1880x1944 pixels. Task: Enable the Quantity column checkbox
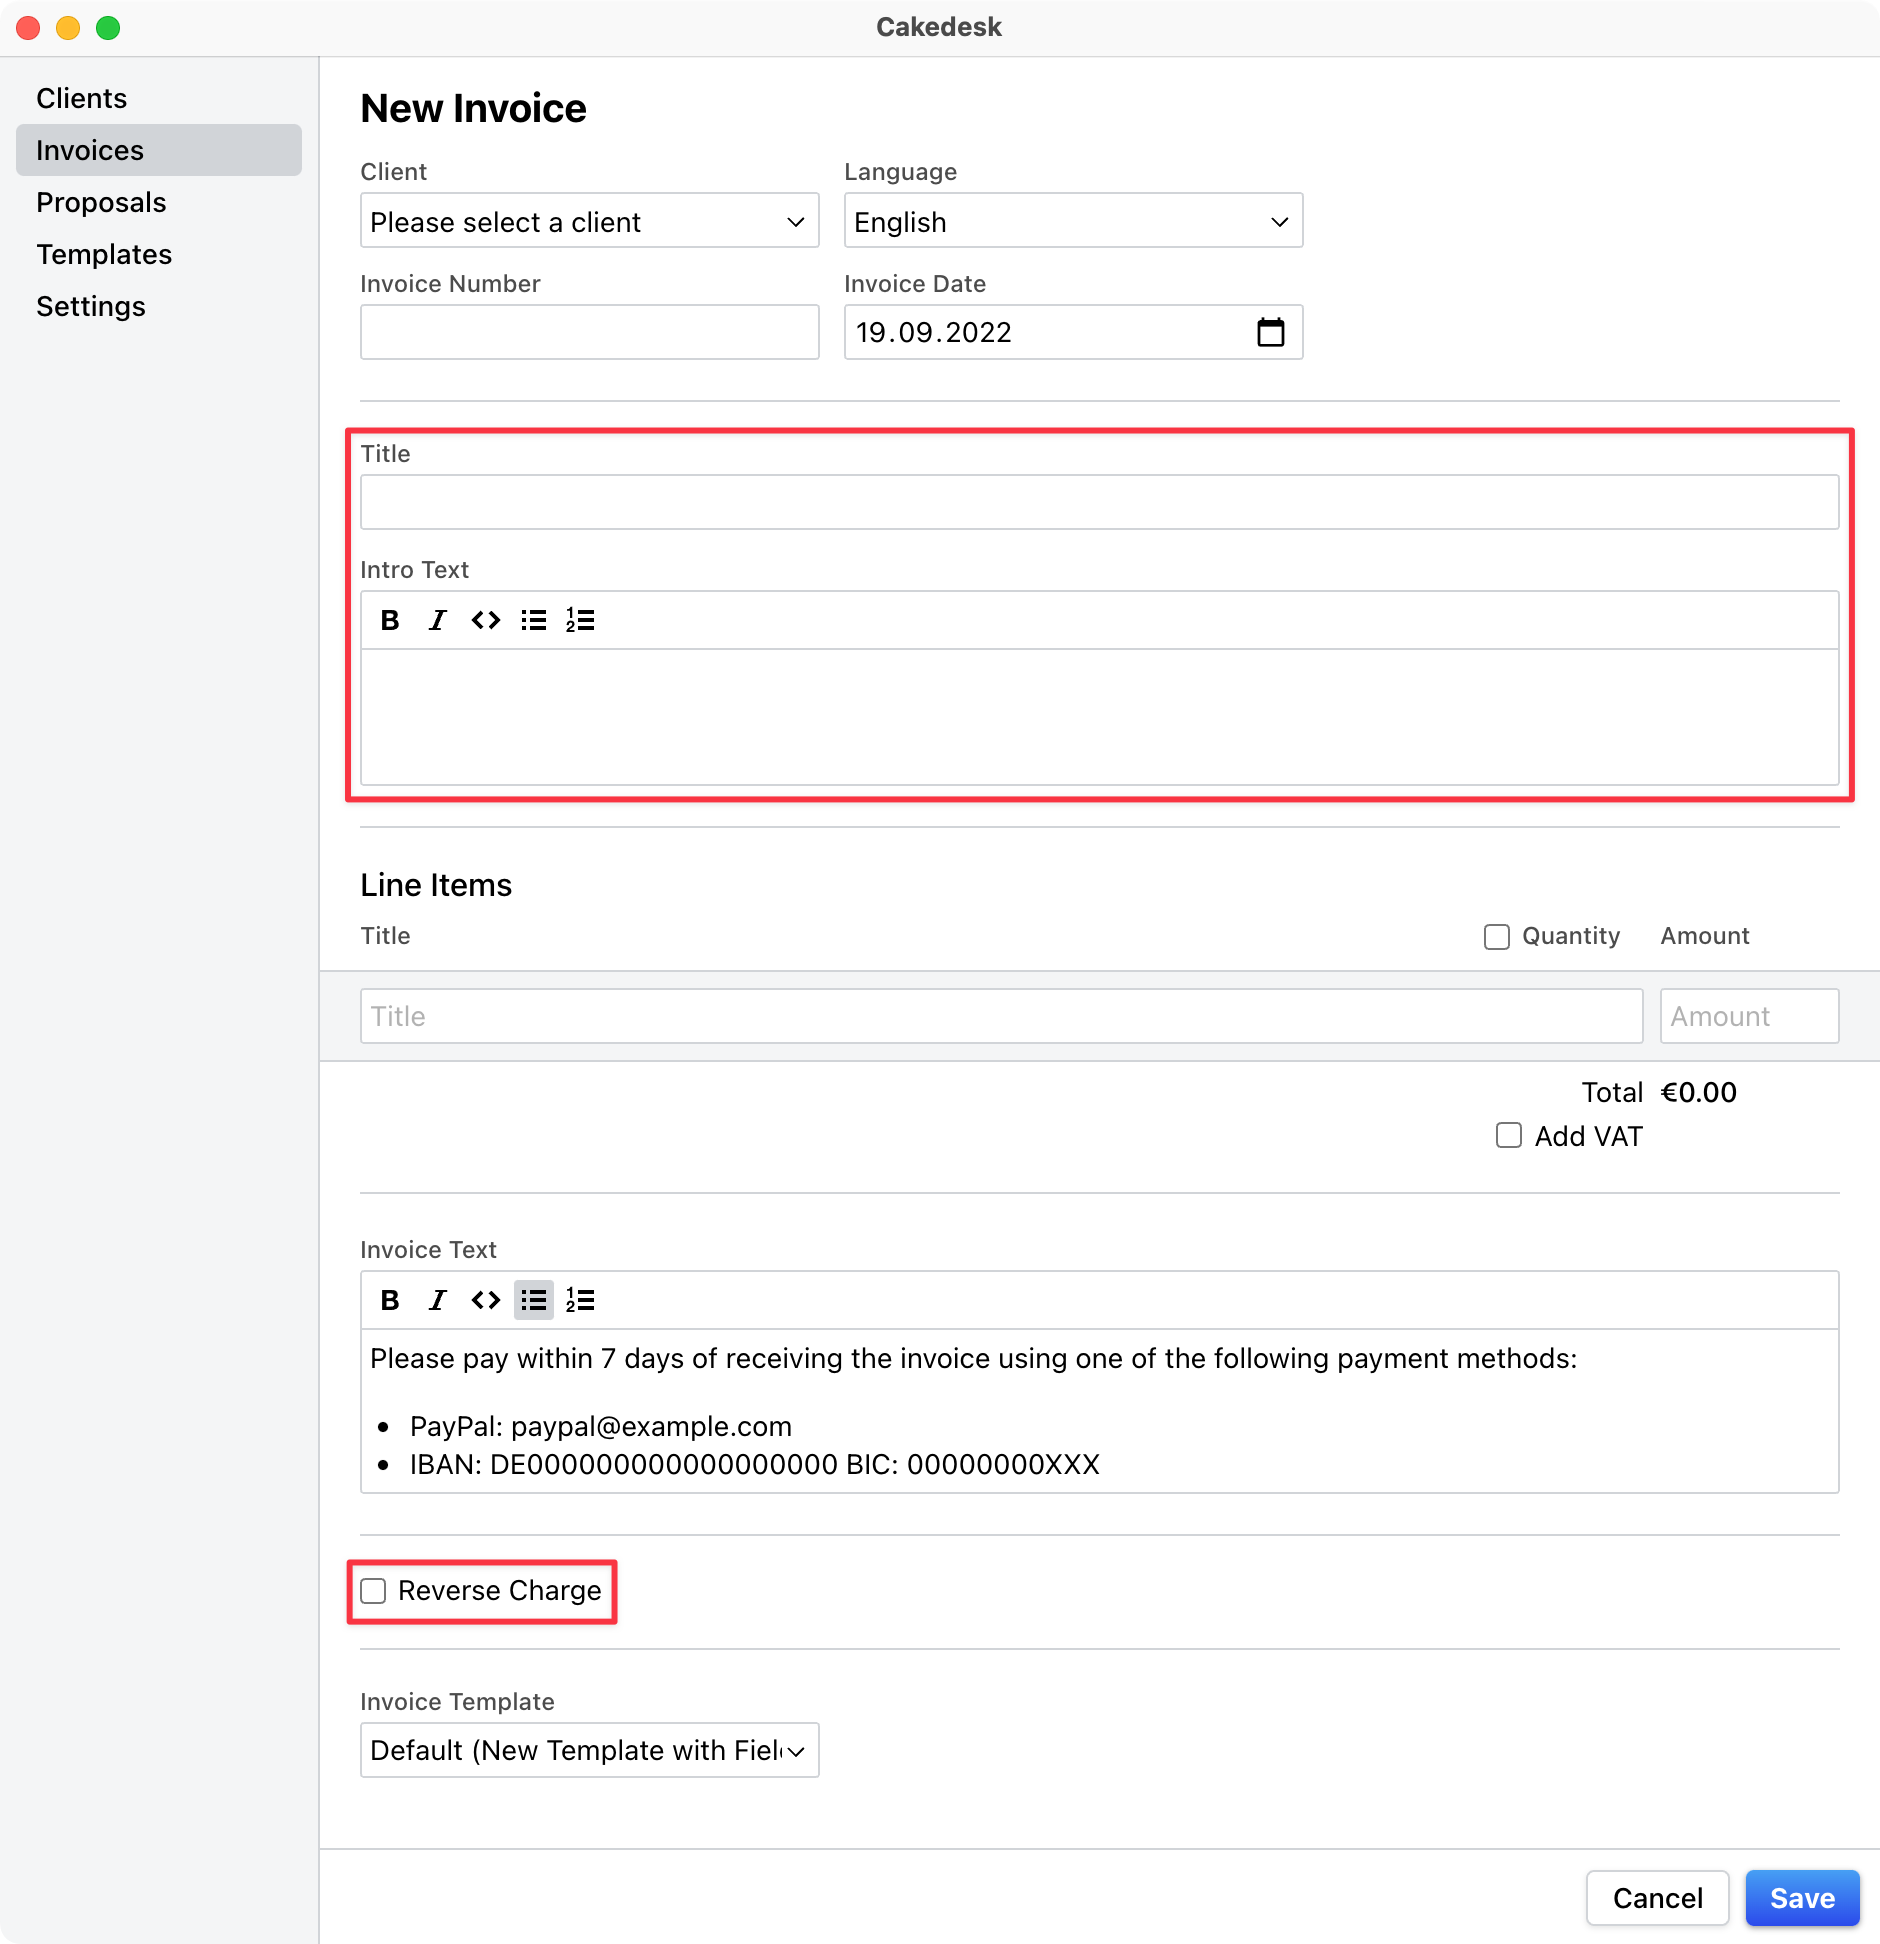[x=1497, y=937]
